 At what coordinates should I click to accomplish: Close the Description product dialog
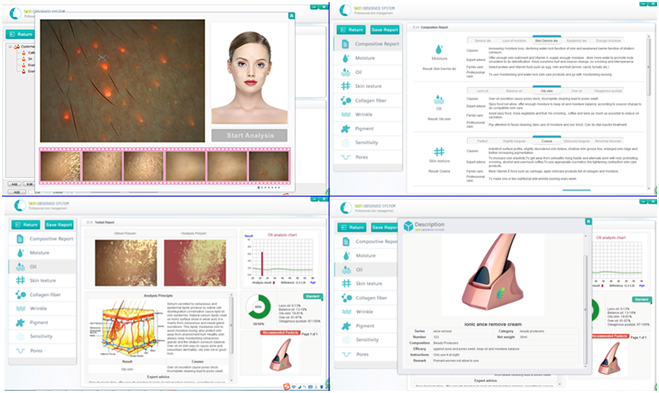(588, 222)
